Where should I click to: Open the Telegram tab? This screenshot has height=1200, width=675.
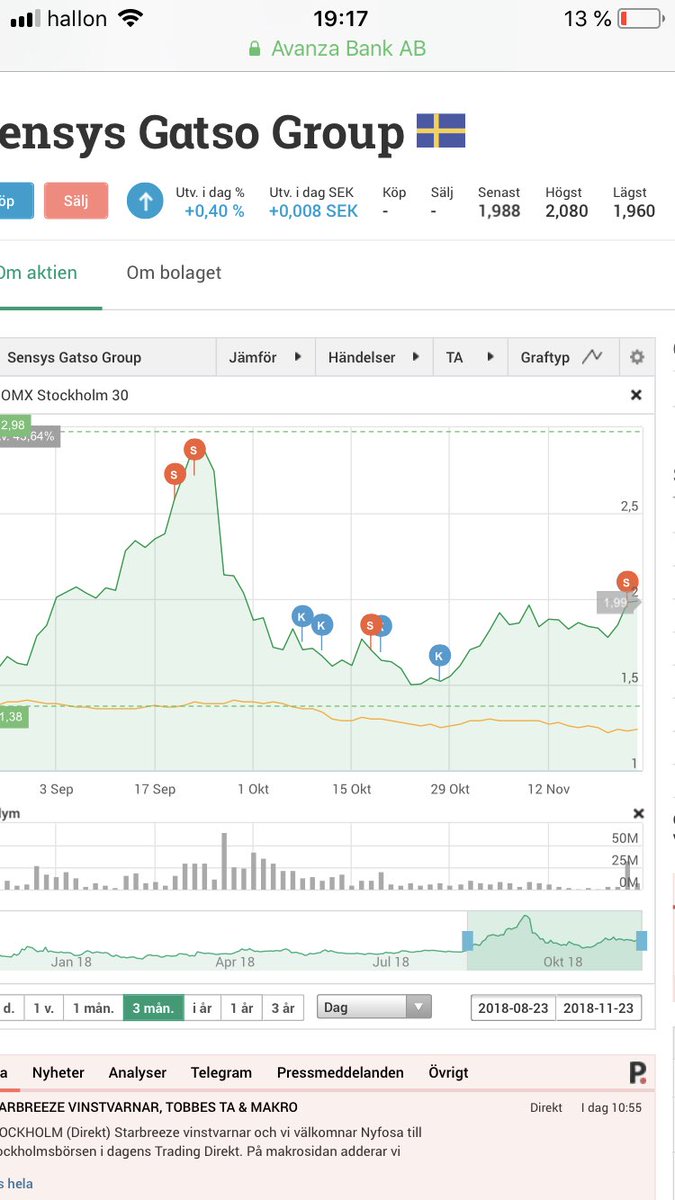point(221,1072)
